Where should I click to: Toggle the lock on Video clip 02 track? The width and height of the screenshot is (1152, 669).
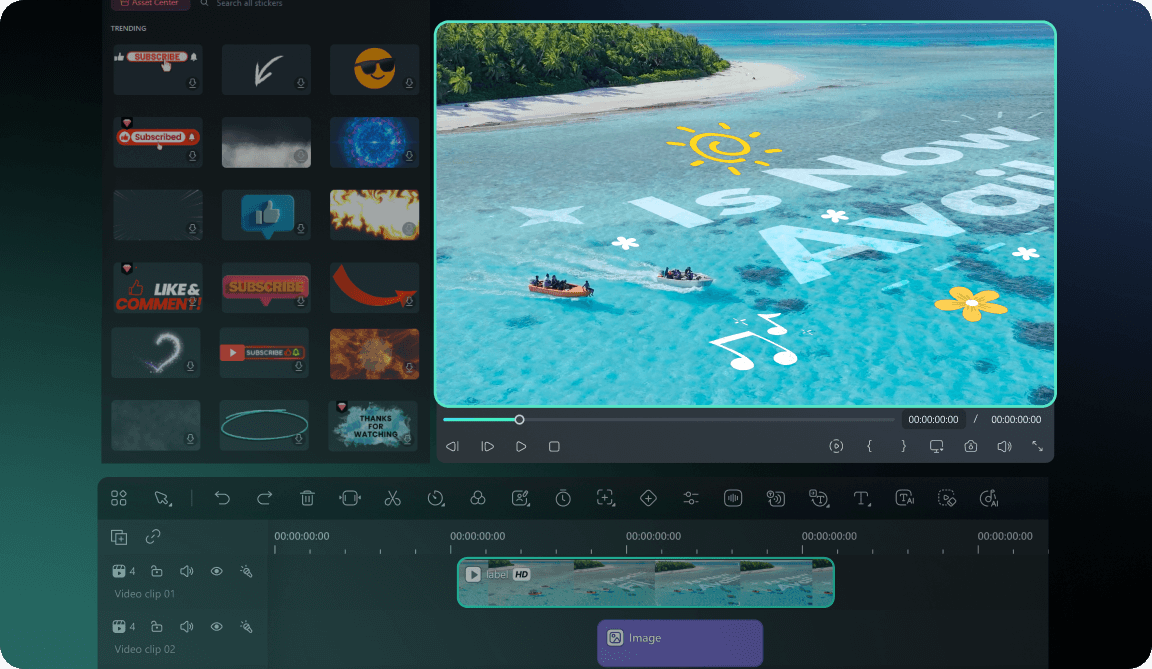coord(156,626)
